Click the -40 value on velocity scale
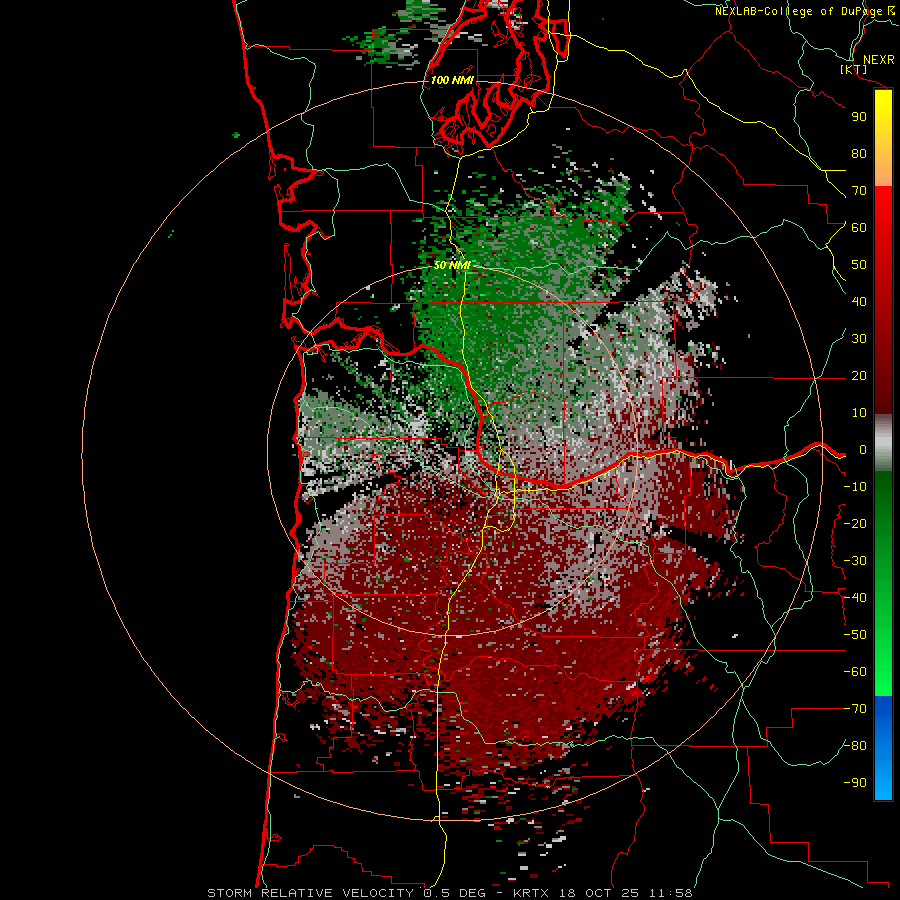The width and height of the screenshot is (900, 900). coord(855,598)
